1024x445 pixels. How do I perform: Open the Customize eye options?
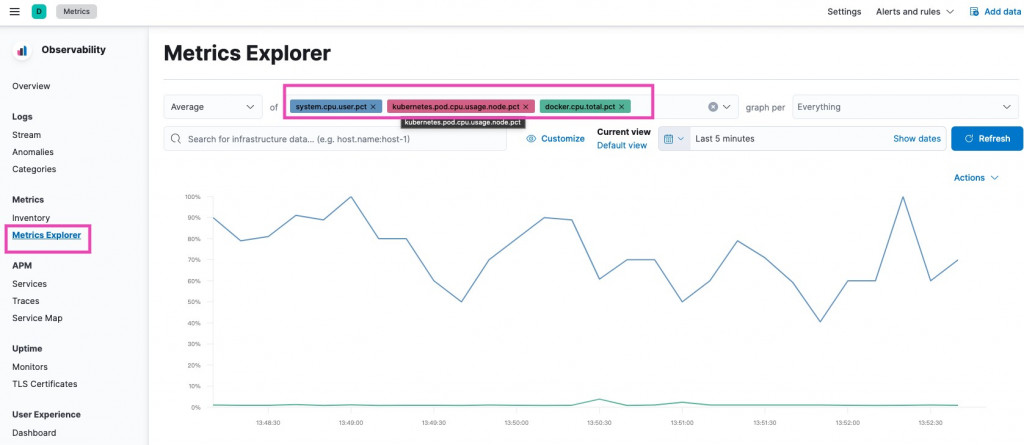pos(555,139)
